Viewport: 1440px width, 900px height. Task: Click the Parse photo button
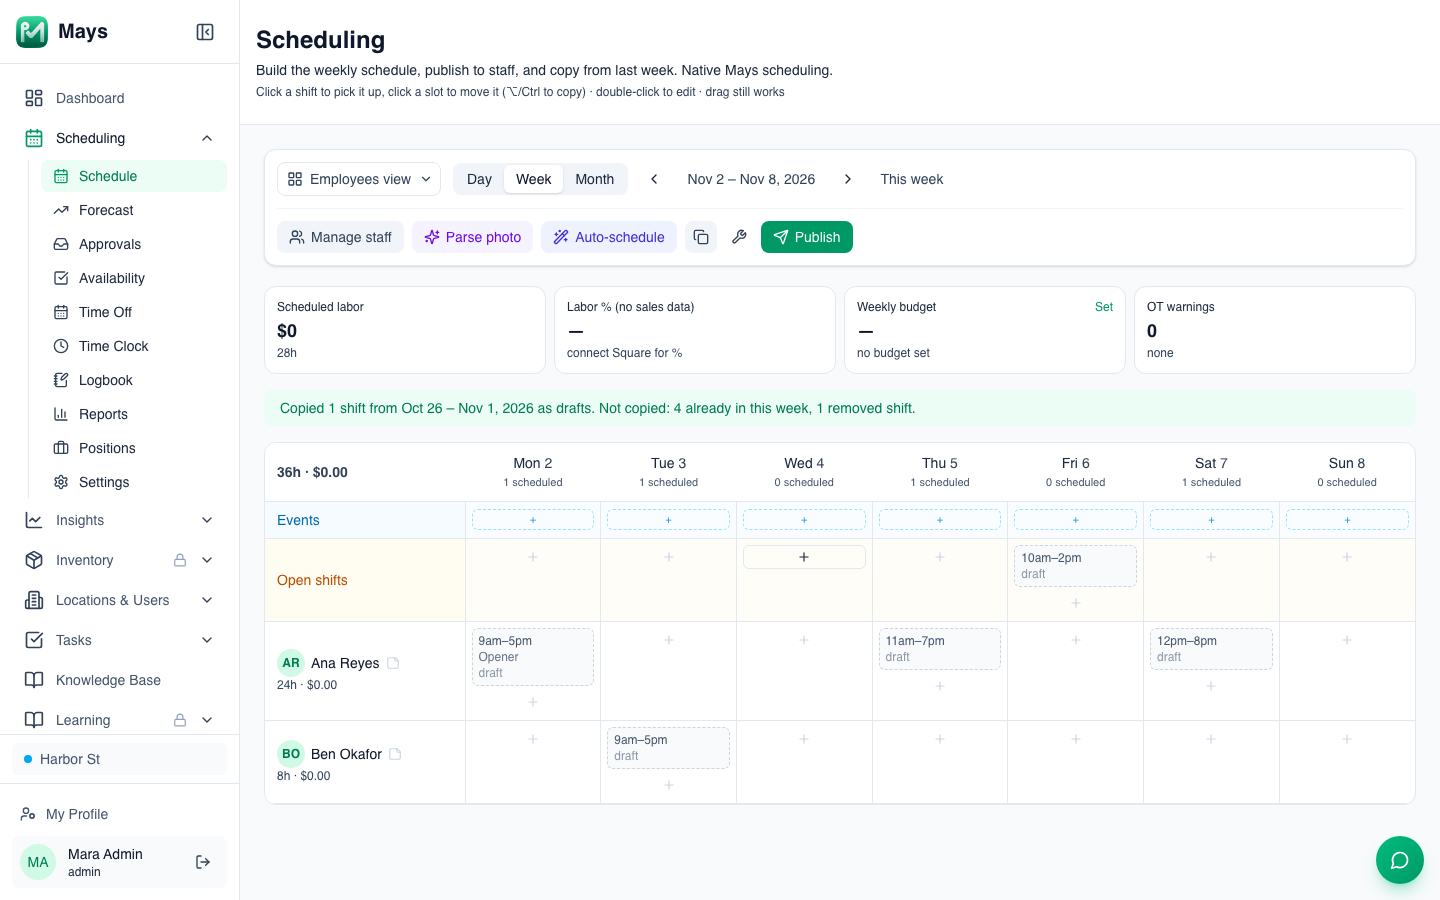click(x=472, y=237)
